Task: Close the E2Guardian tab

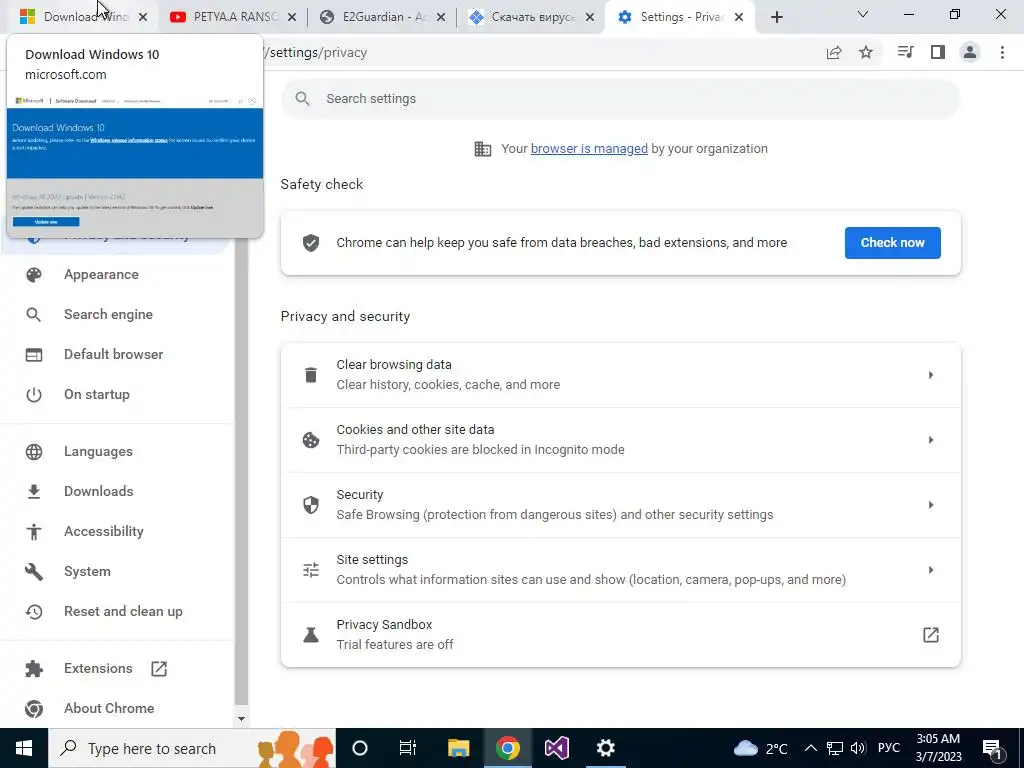Action: (x=441, y=18)
